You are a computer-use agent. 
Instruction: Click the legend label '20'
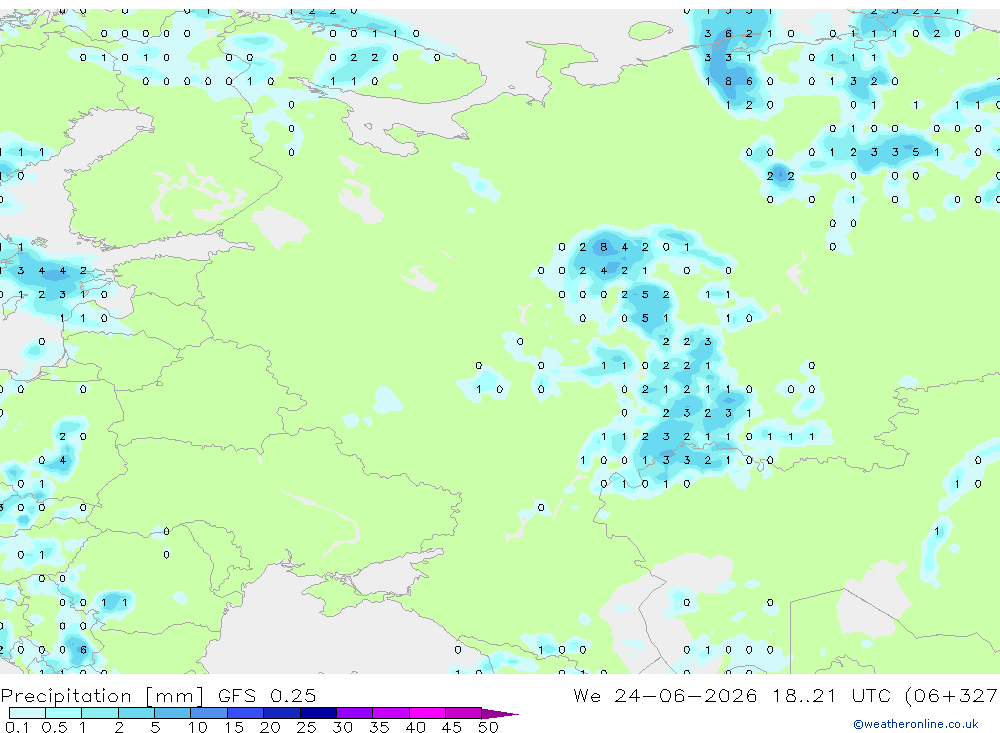pos(270,727)
